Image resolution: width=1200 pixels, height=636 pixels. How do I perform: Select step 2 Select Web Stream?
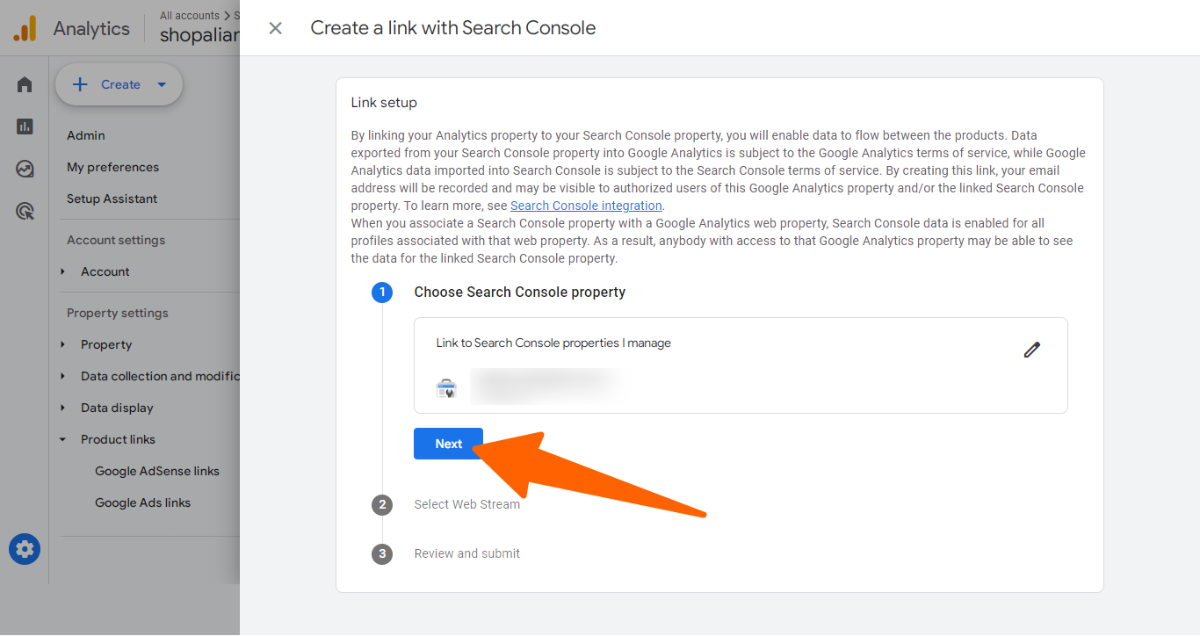(x=466, y=505)
